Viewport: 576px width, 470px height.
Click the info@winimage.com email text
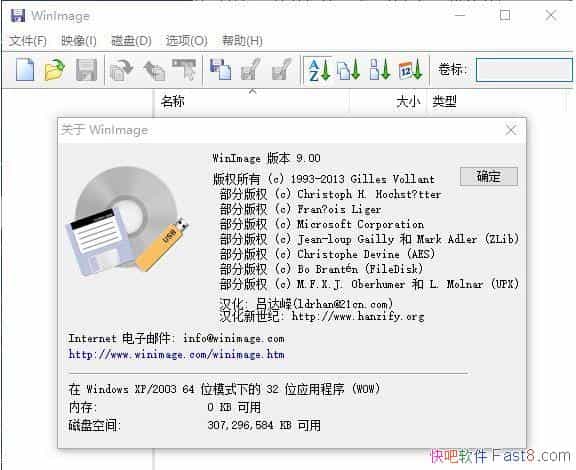pos(234,338)
